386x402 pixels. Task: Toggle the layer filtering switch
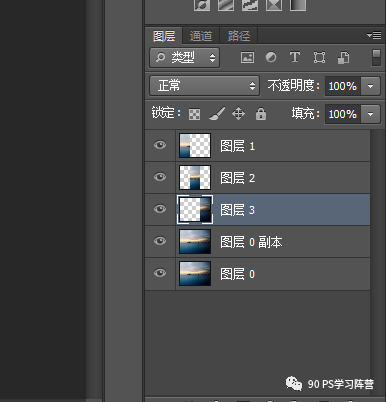[x=376, y=58]
